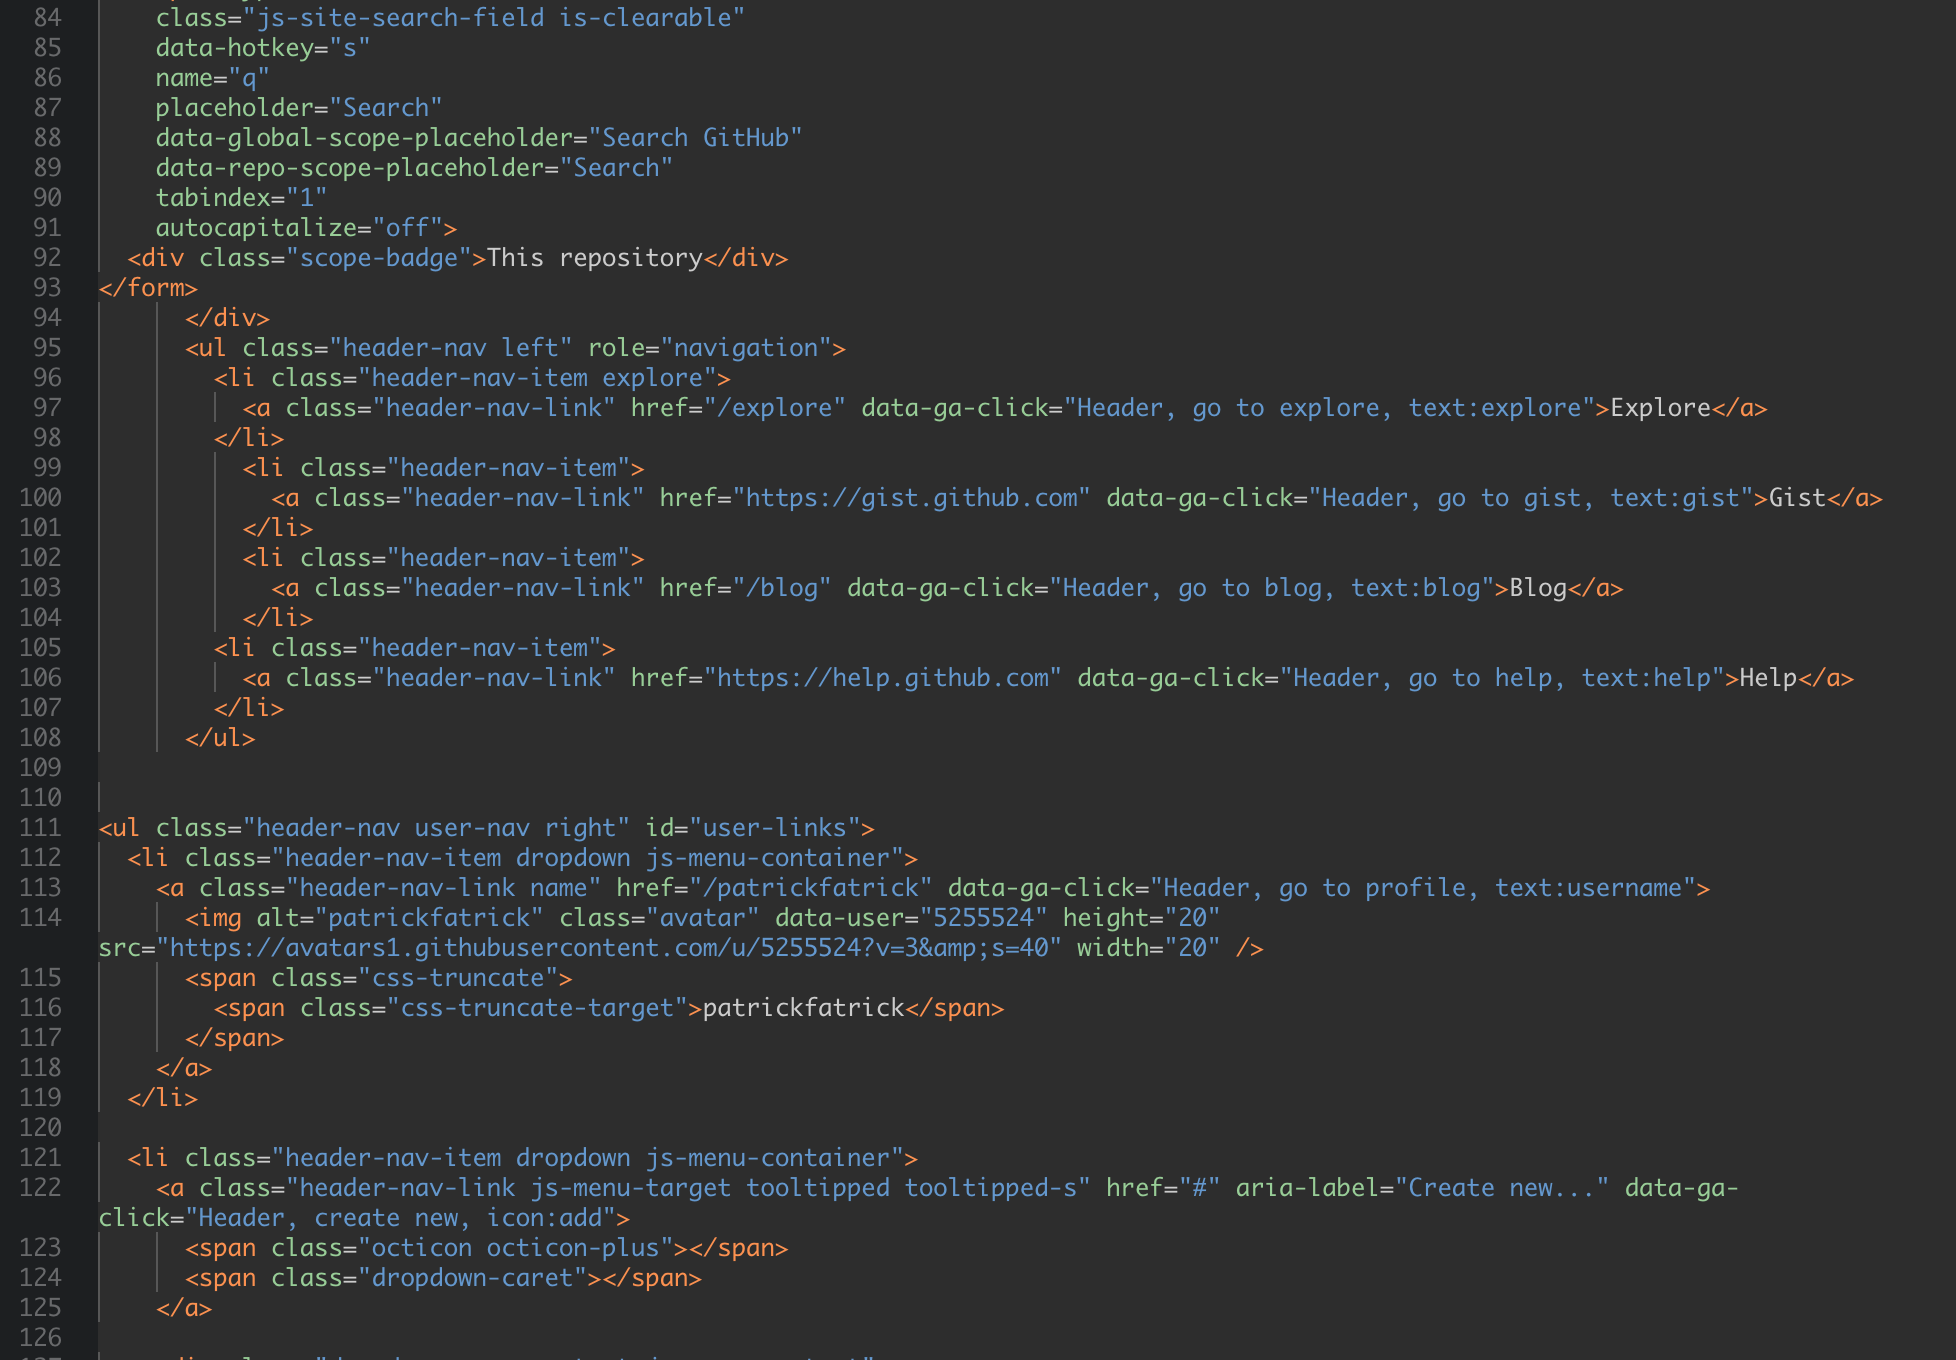The width and height of the screenshot is (1956, 1360).
Task: Click the "dropdown-caret" class value on line 124
Action: click(472, 1278)
